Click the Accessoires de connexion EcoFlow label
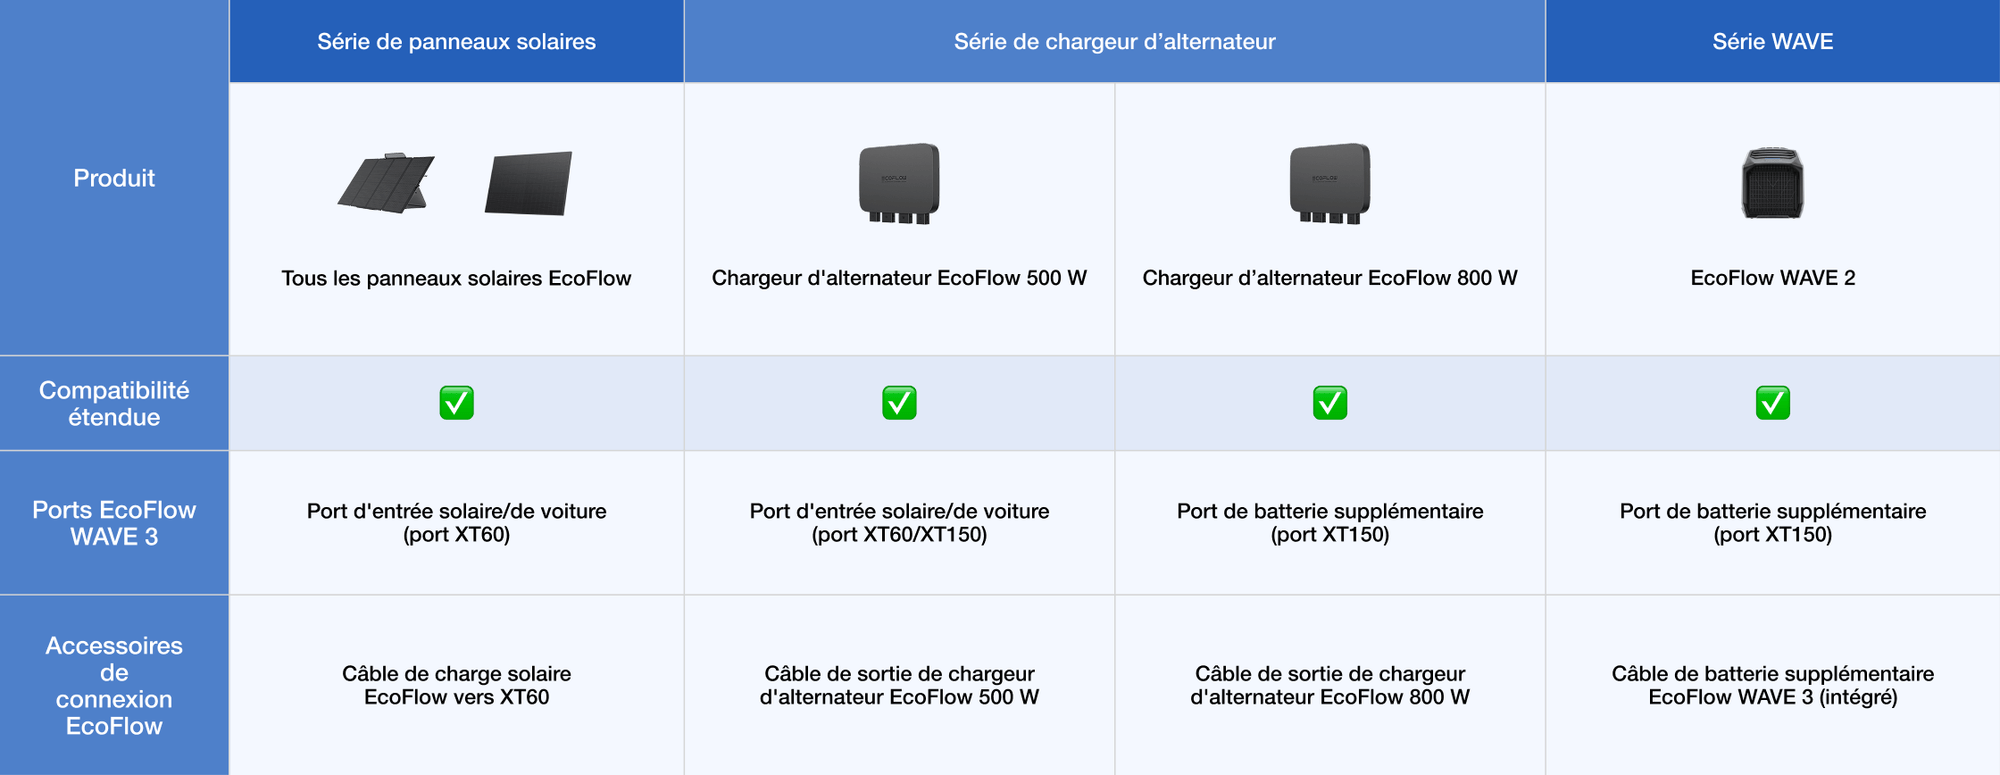2000x775 pixels. (x=114, y=686)
